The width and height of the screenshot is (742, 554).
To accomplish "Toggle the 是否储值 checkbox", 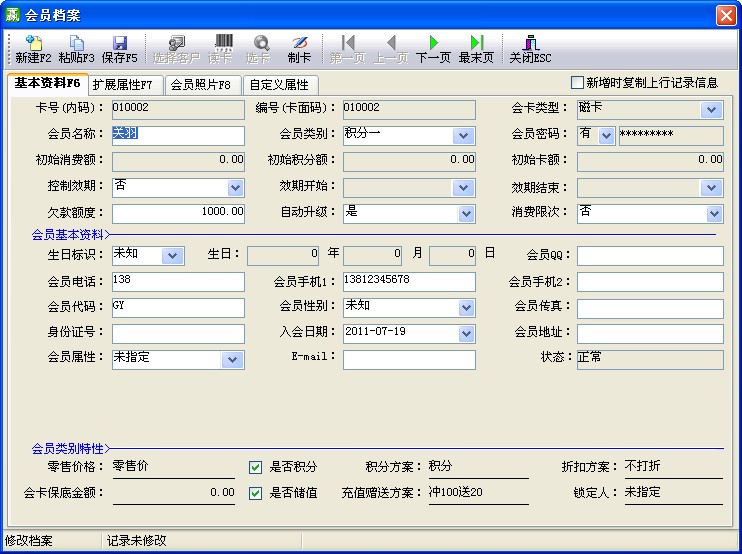I will [x=256, y=493].
